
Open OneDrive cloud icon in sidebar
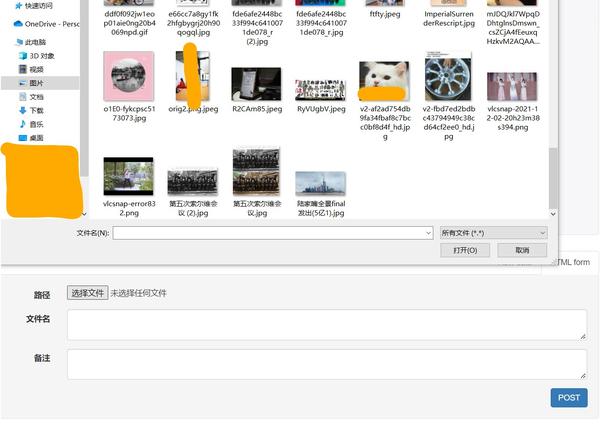point(18,24)
